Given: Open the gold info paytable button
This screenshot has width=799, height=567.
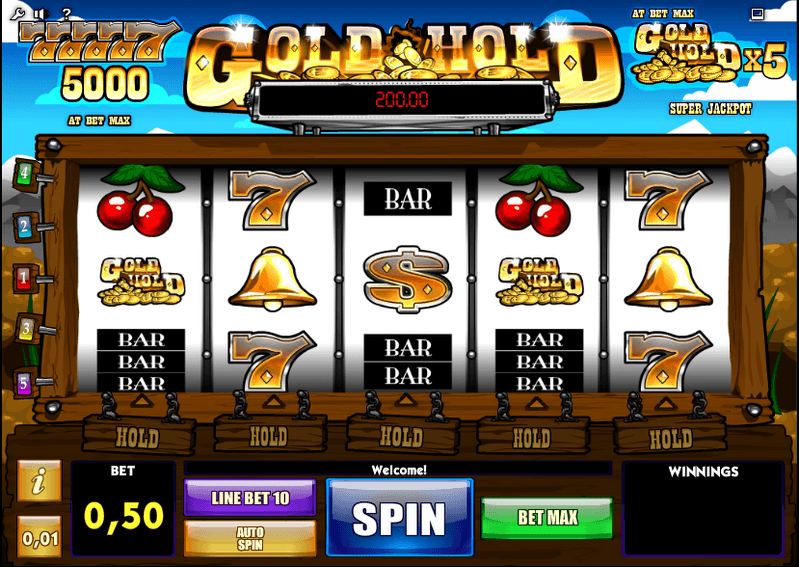Looking at the screenshot, I should click(39, 480).
